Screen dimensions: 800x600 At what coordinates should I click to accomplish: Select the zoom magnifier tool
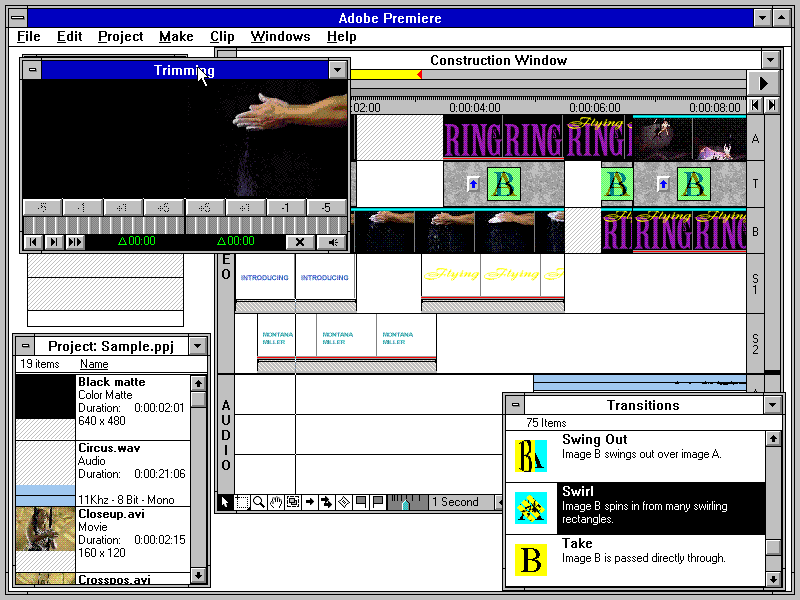(x=259, y=502)
